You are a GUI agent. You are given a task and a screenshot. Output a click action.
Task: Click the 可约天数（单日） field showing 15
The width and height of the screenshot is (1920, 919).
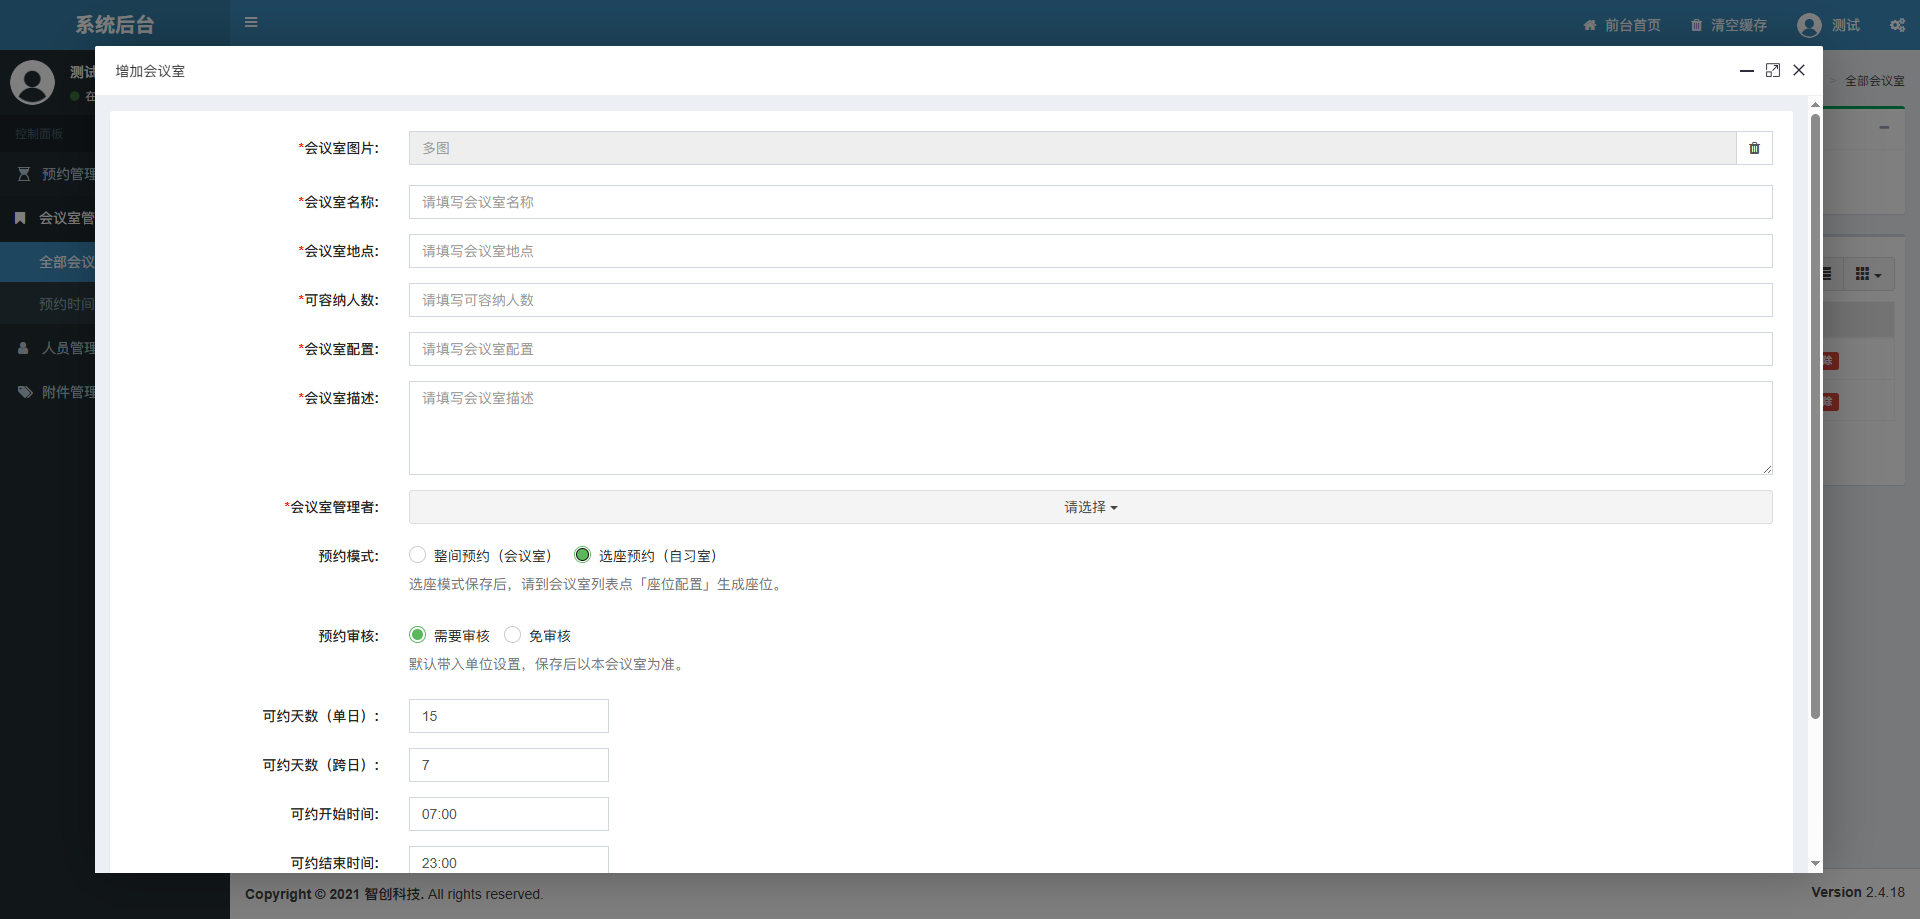tap(508, 716)
